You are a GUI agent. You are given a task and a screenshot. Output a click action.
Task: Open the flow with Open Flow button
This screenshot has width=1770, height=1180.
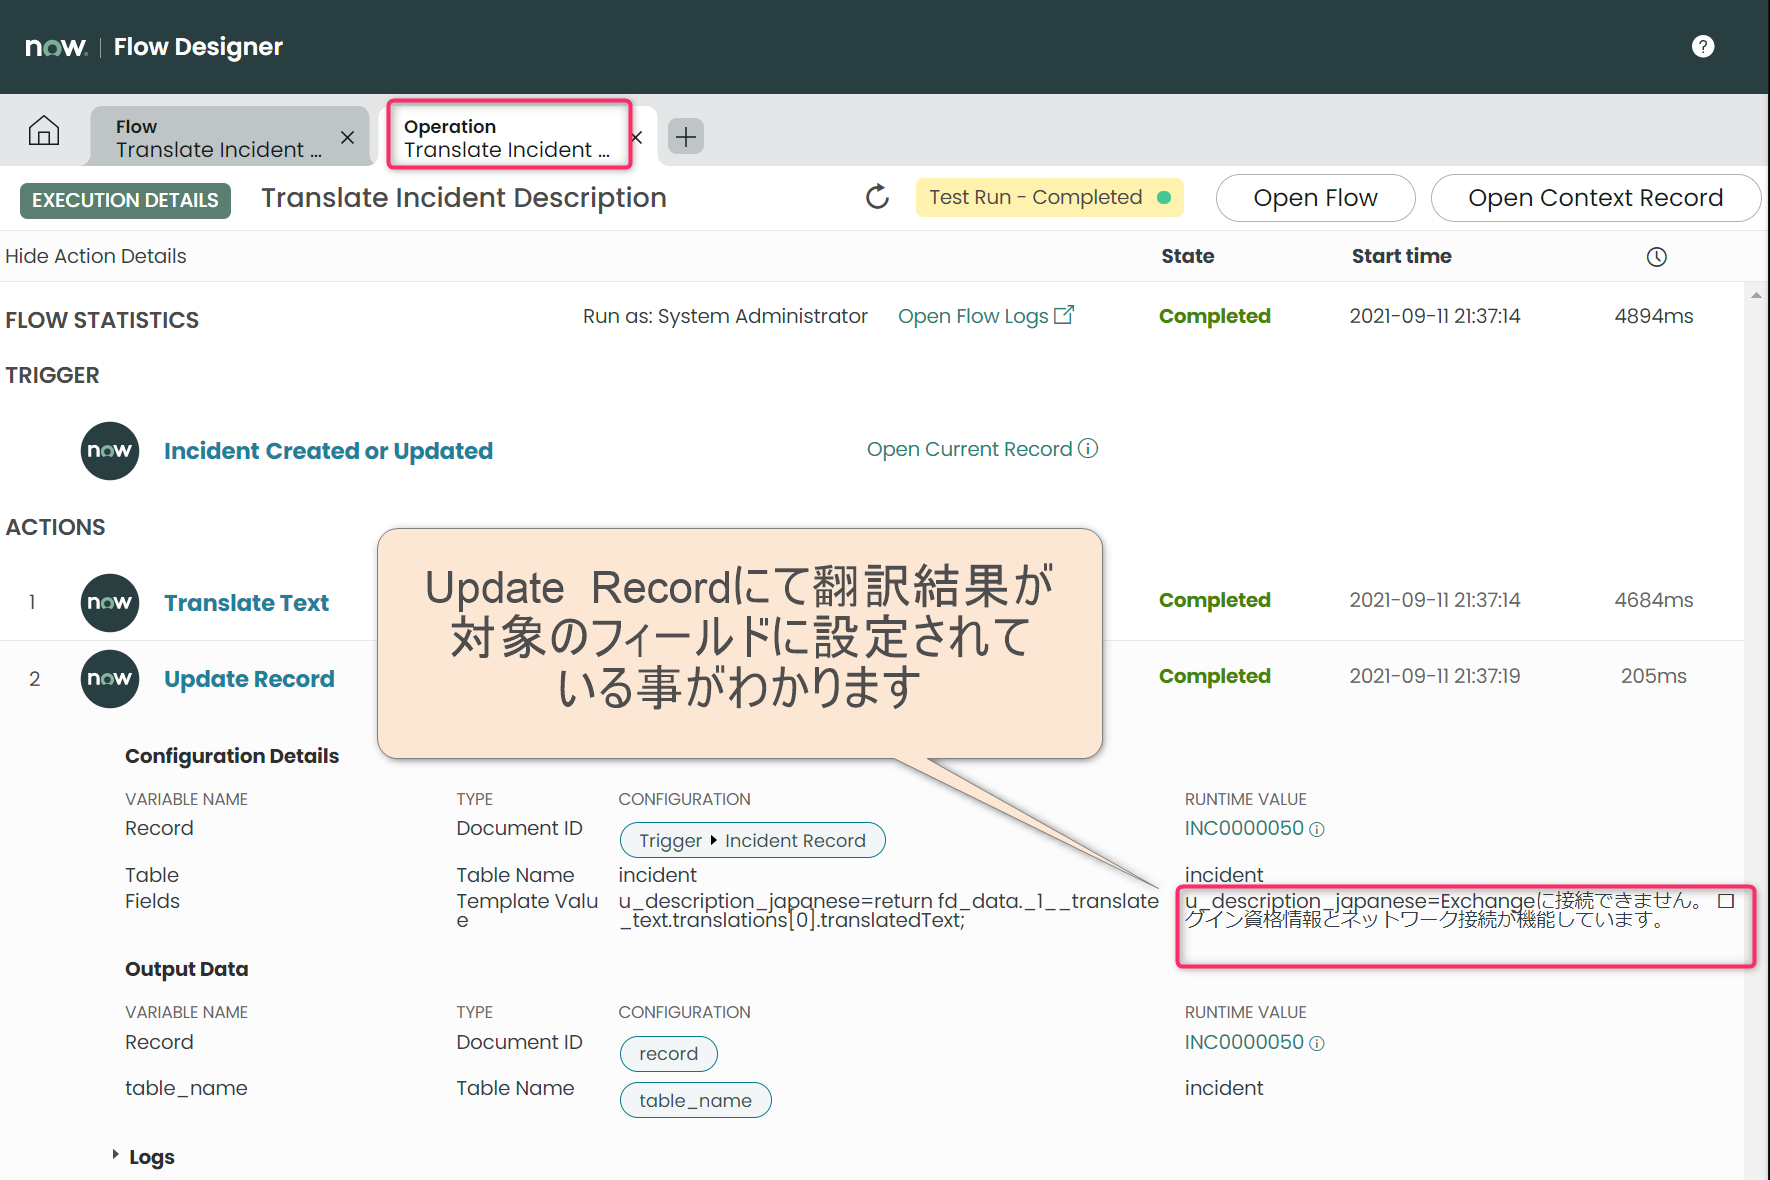[x=1315, y=197]
